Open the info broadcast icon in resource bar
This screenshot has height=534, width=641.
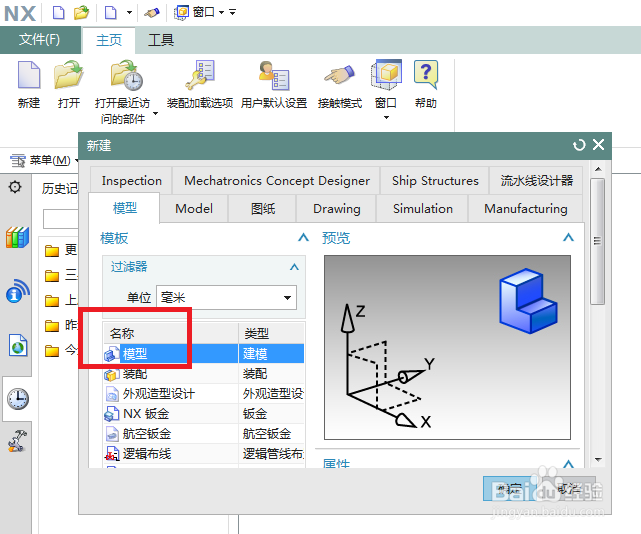17,291
